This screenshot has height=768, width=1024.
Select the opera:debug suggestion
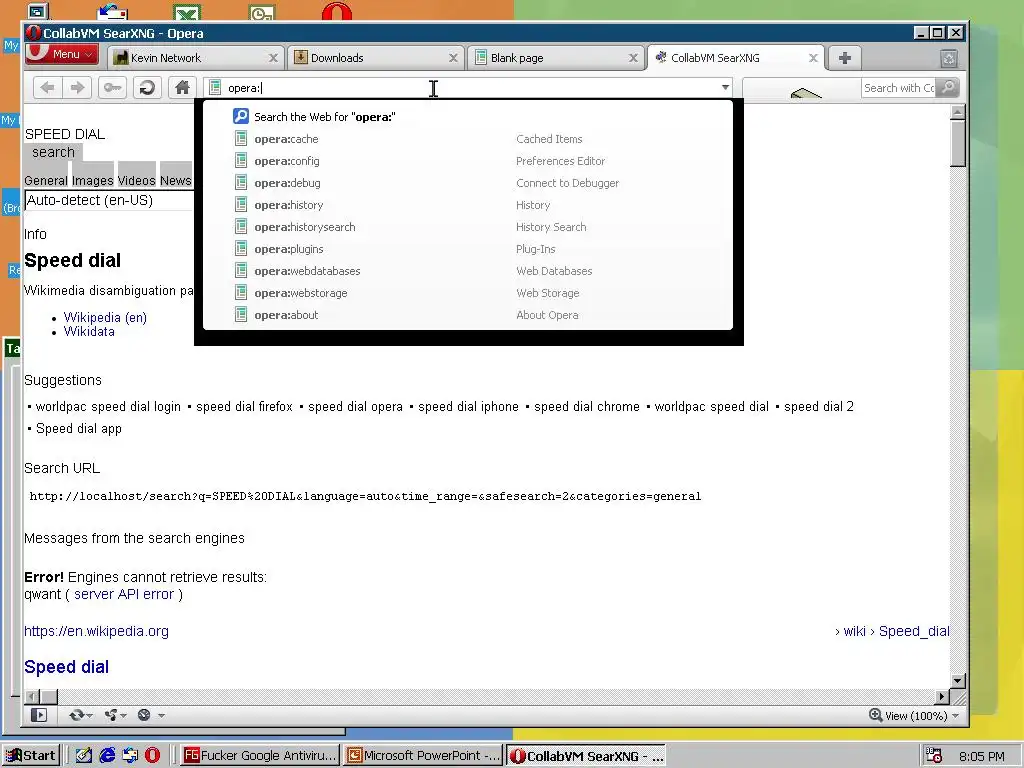468,183
